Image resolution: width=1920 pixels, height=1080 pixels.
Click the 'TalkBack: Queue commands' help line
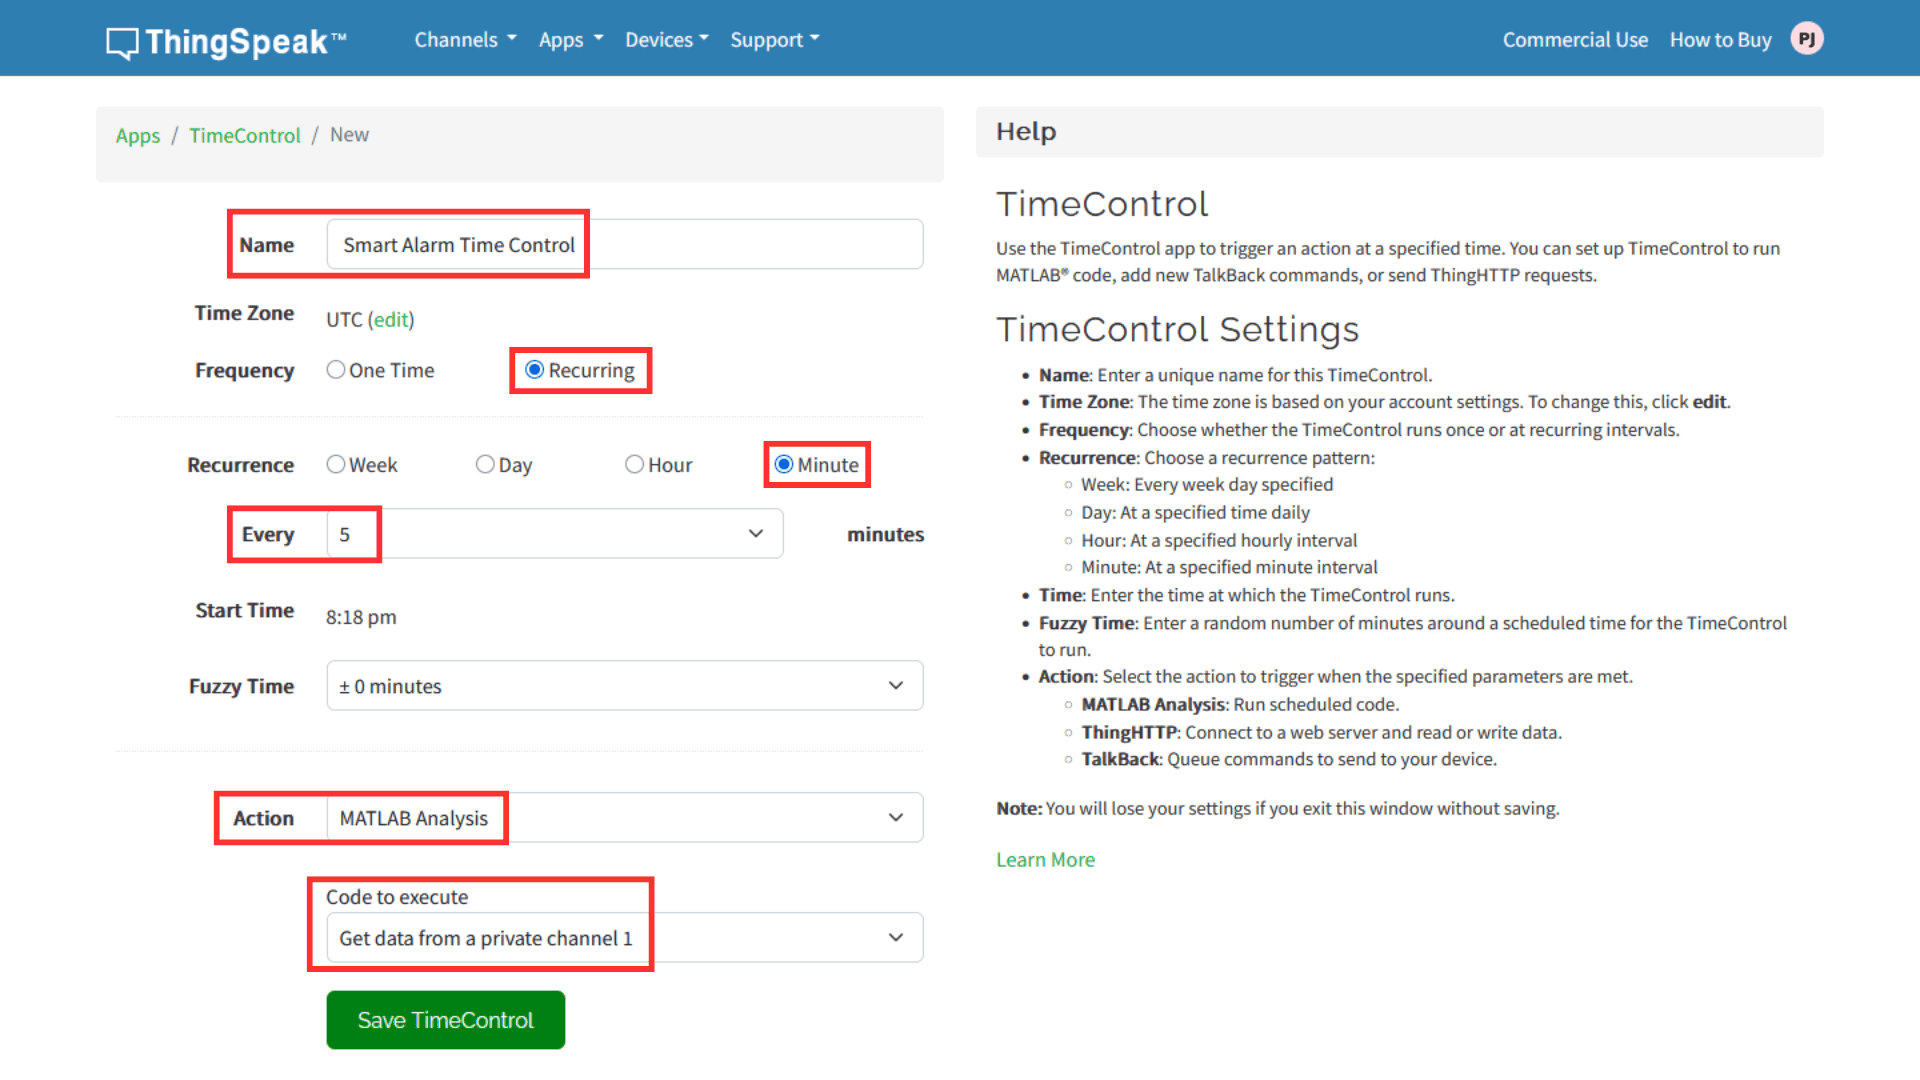pos(1289,759)
